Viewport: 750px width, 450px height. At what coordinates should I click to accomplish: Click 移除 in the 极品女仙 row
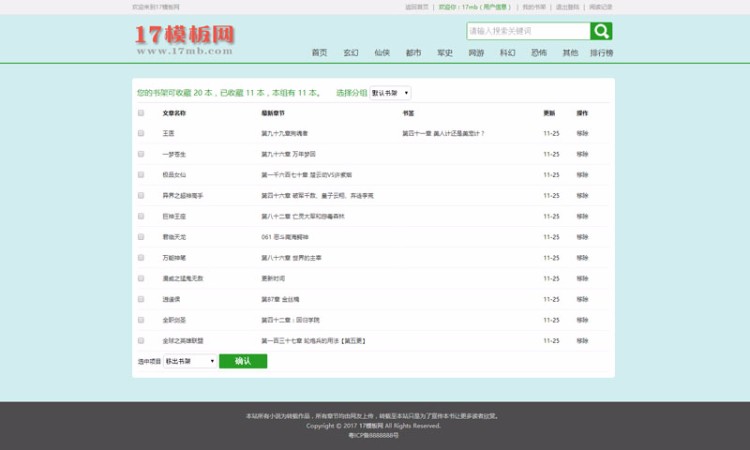pyautogui.click(x=582, y=175)
